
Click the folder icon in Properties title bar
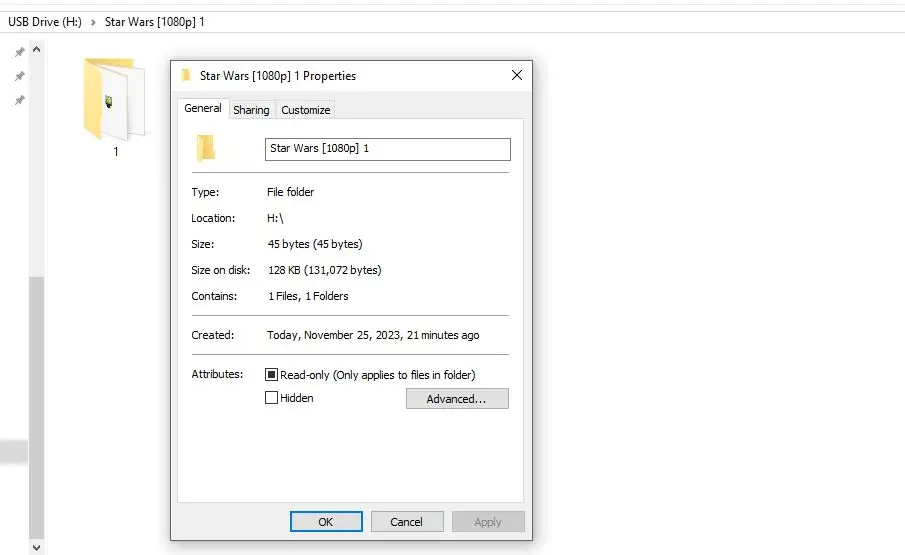click(186, 76)
